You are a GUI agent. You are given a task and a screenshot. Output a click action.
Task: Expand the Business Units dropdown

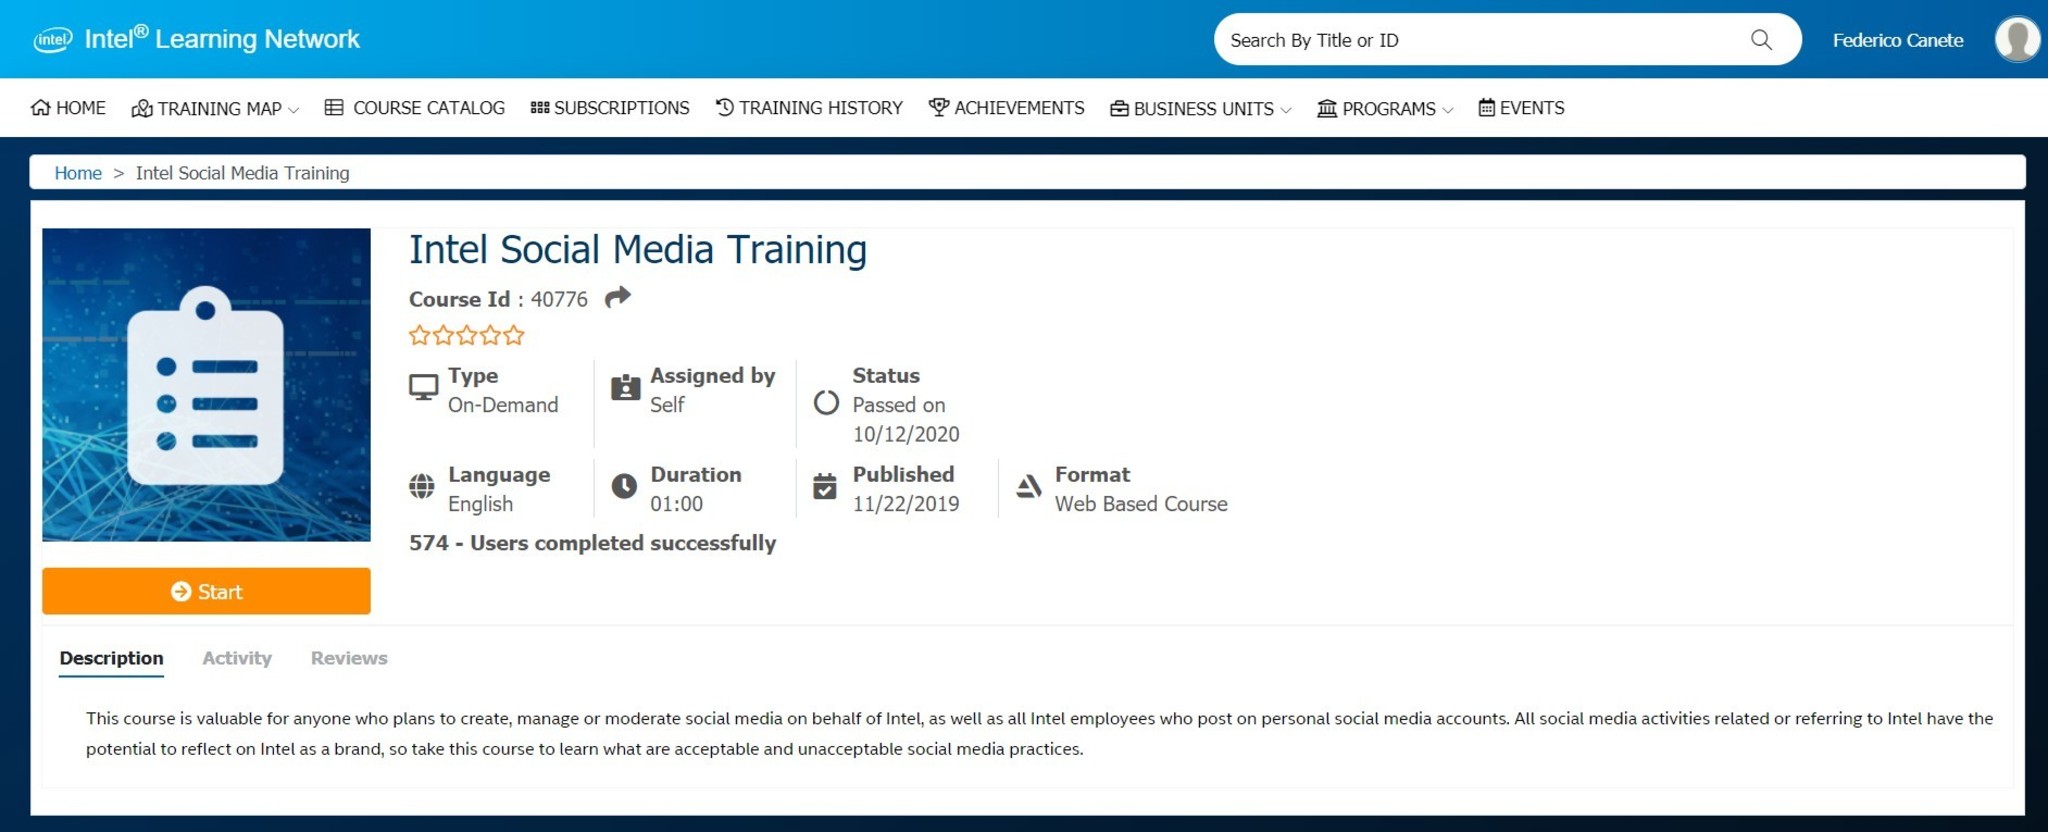pos(1286,110)
